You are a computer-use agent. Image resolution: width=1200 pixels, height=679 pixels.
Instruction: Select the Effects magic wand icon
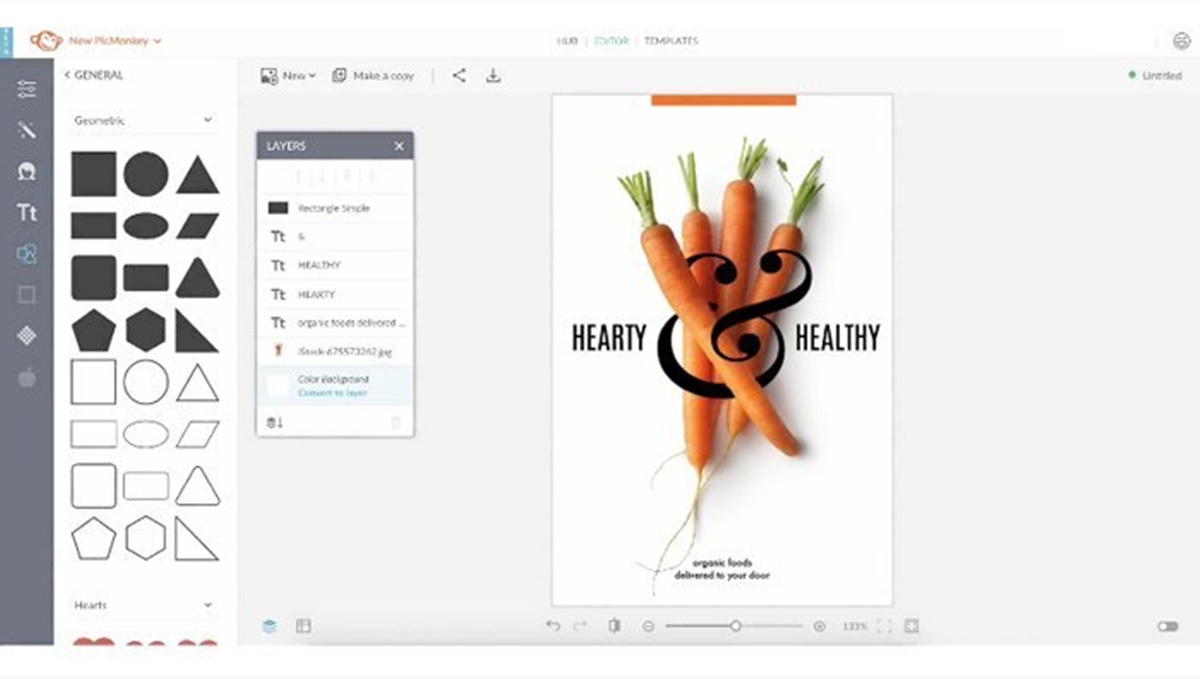coord(27,130)
